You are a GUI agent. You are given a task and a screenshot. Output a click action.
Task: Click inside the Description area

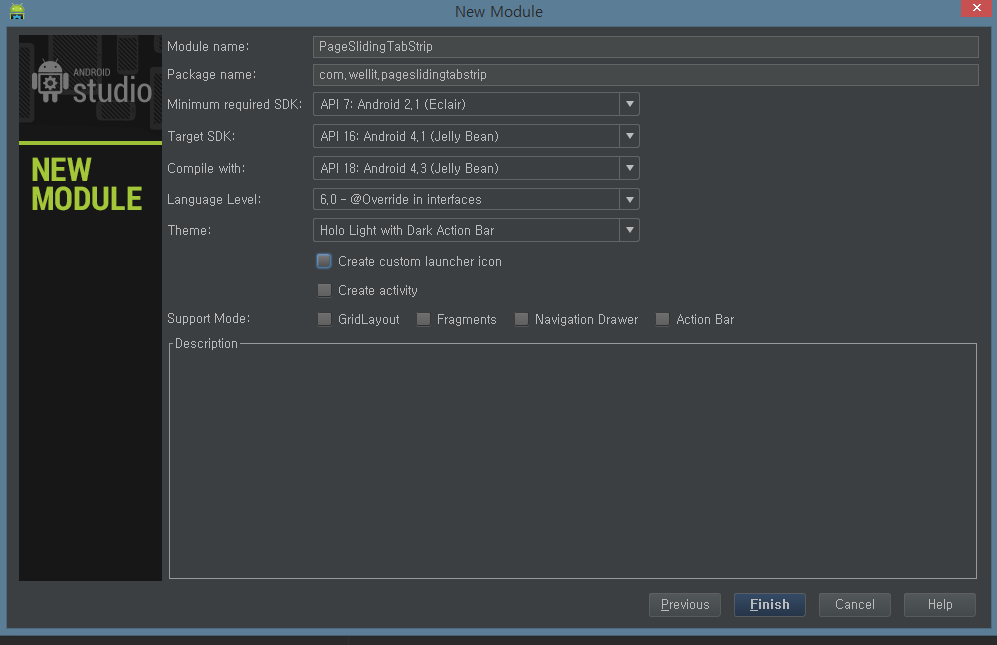pyautogui.click(x=573, y=460)
